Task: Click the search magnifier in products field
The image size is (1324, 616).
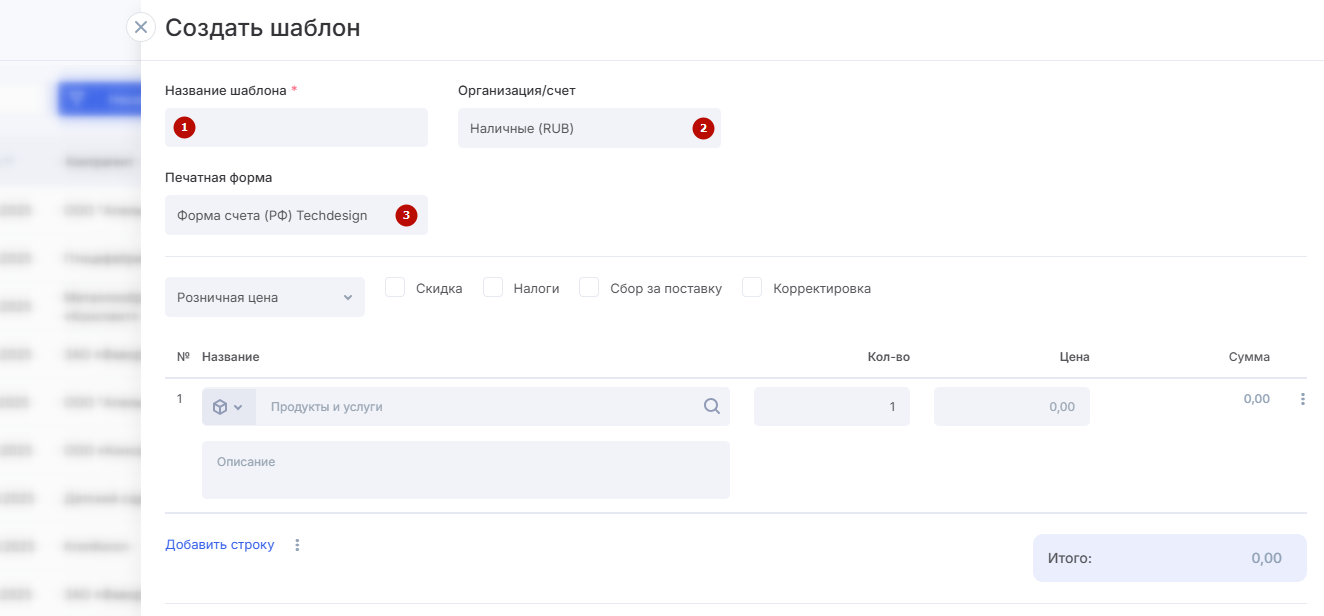Action: pos(711,407)
